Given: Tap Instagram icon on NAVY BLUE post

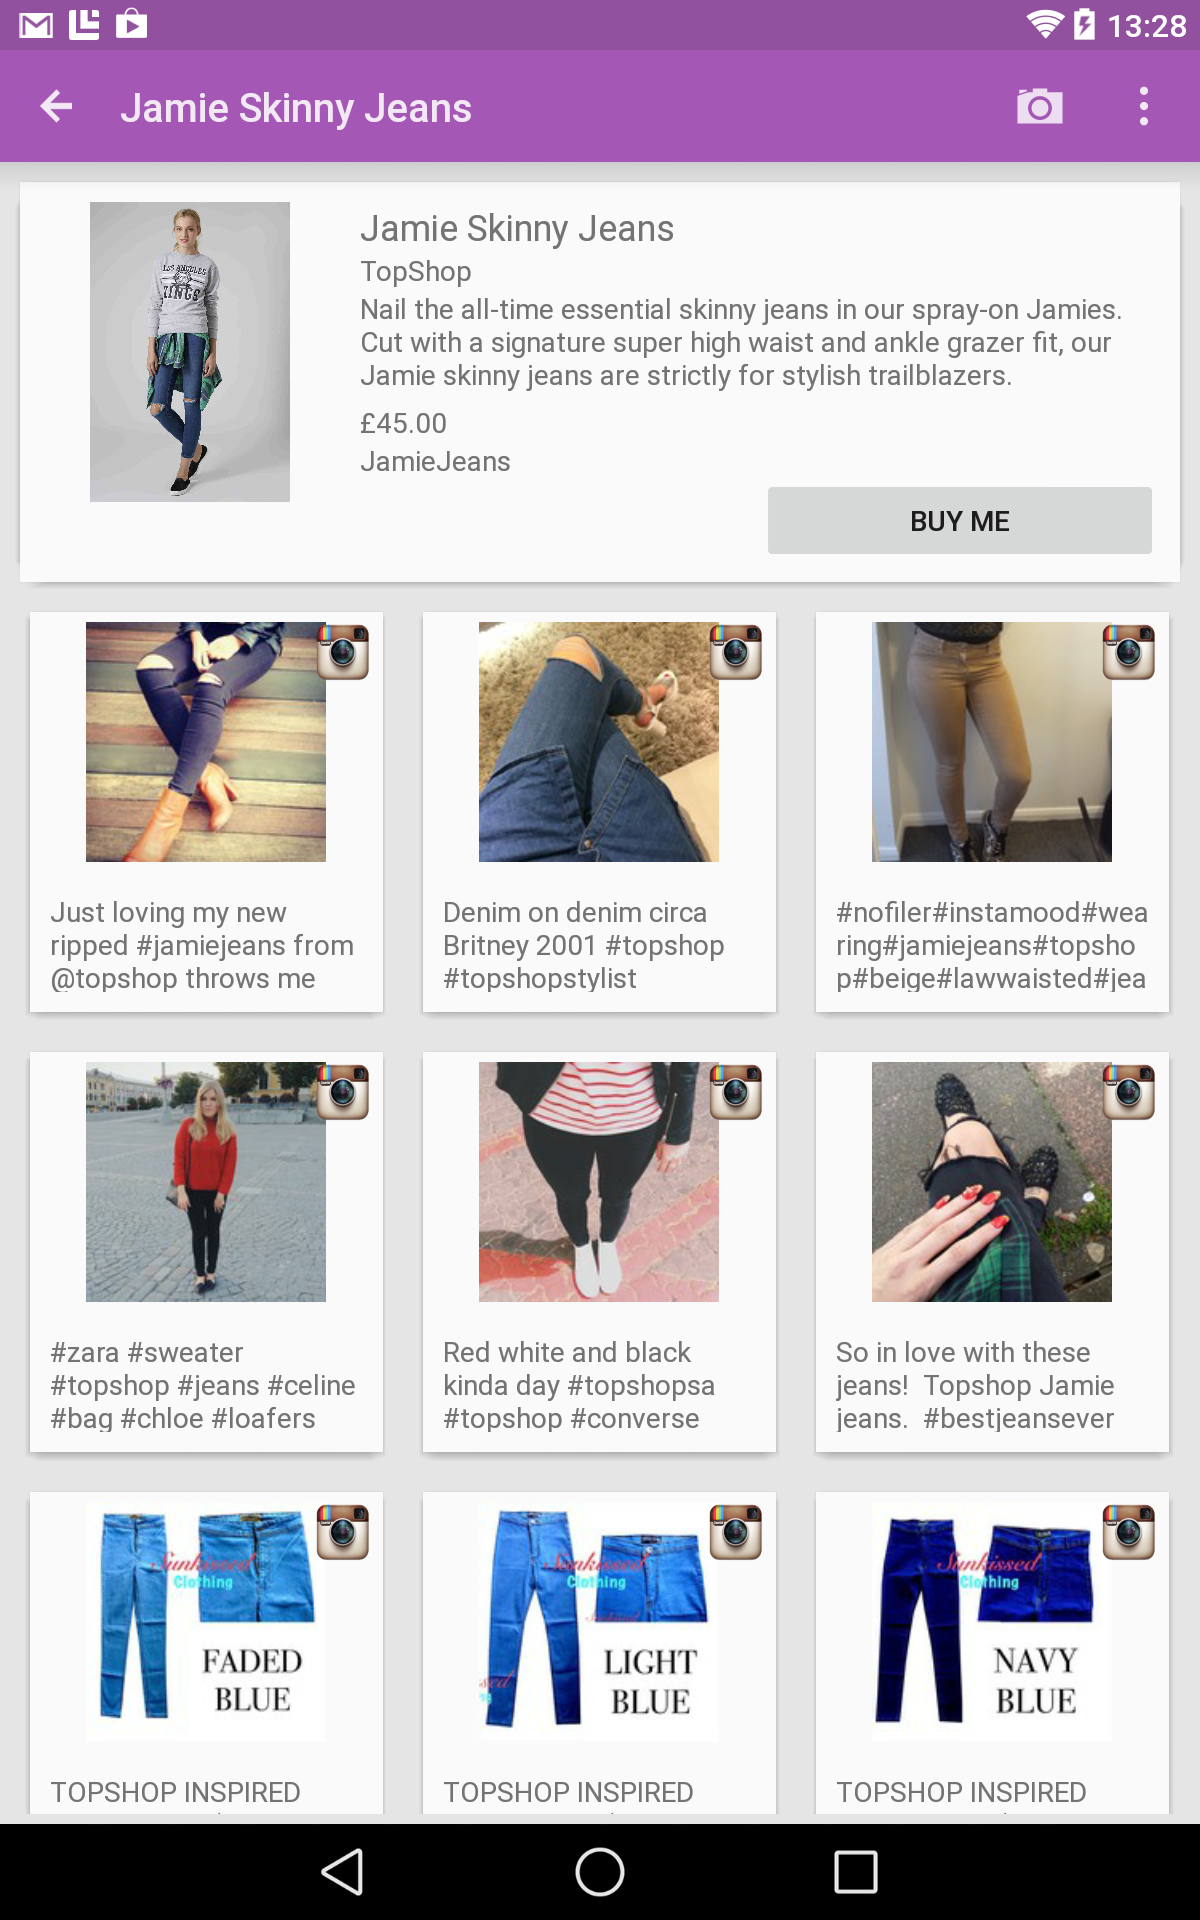Looking at the screenshot, I should point(1129,1532).
